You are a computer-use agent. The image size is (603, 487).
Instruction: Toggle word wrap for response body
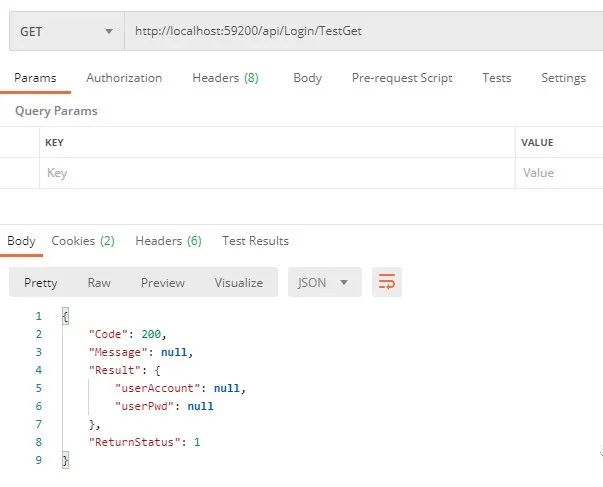pos(386,282)
